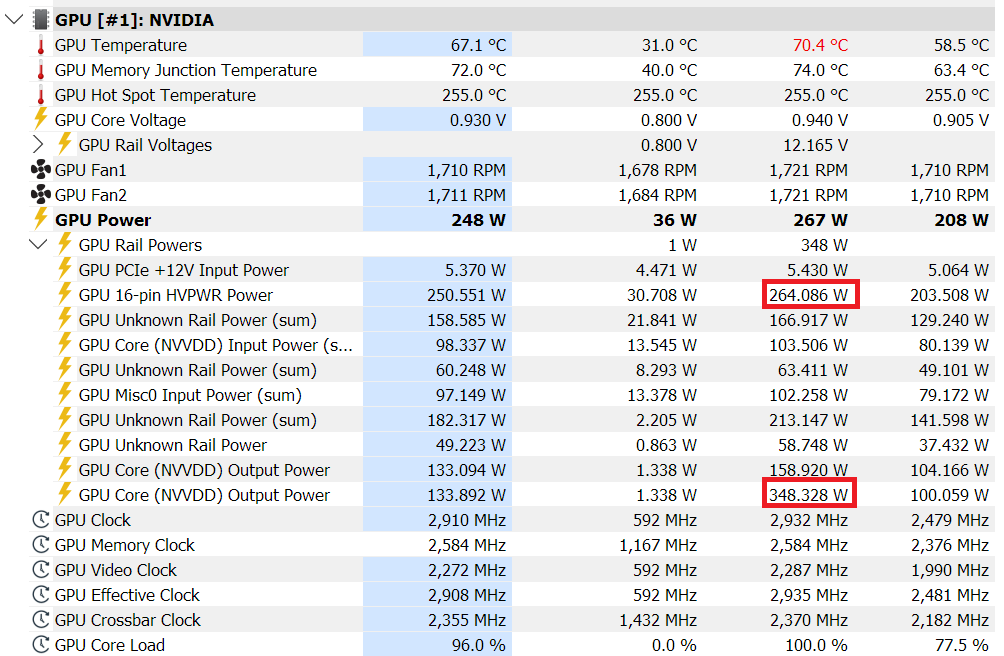Click the 72.0 °C memory junction temperature value

(478, 70)
